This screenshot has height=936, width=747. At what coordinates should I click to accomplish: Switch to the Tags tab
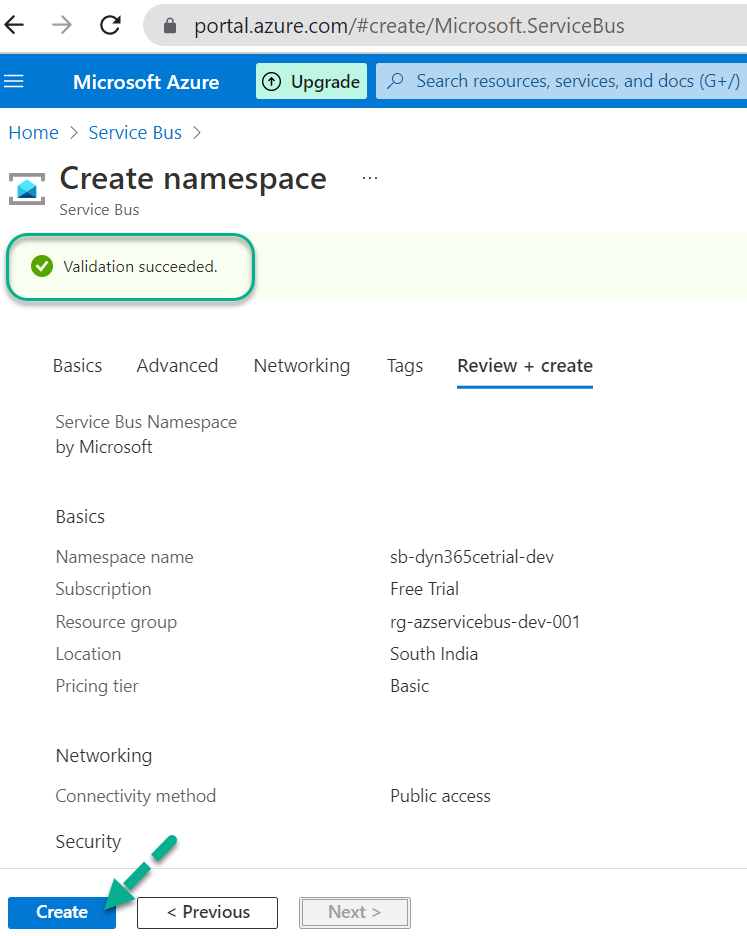[405, 366]
